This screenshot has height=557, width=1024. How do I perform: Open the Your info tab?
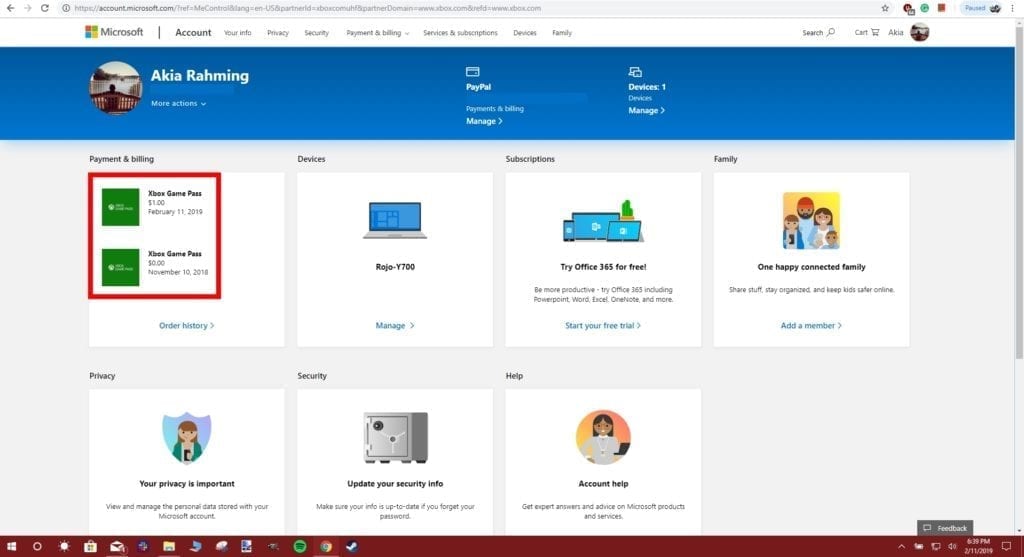point(238,33)
